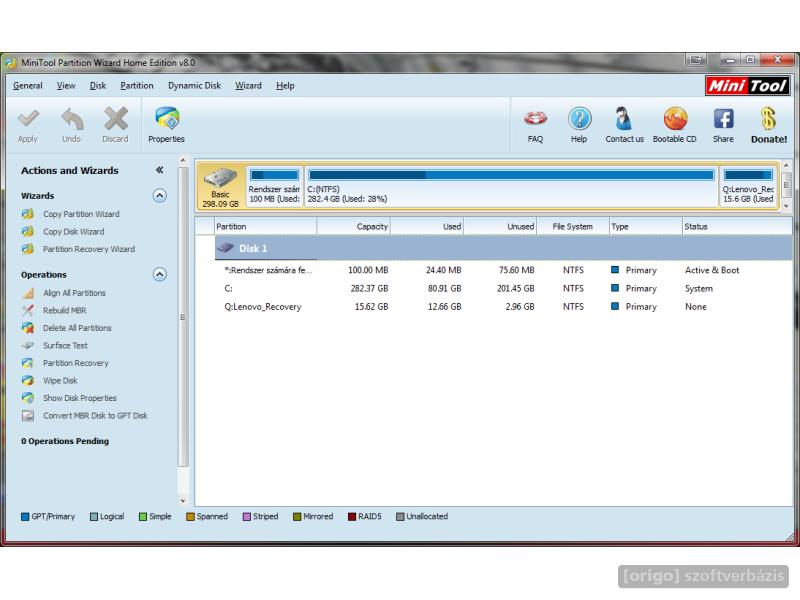Viewport: 800px width, 600px height.
Task: Sort by the Status column header
Action: click(x=737, y=226)
